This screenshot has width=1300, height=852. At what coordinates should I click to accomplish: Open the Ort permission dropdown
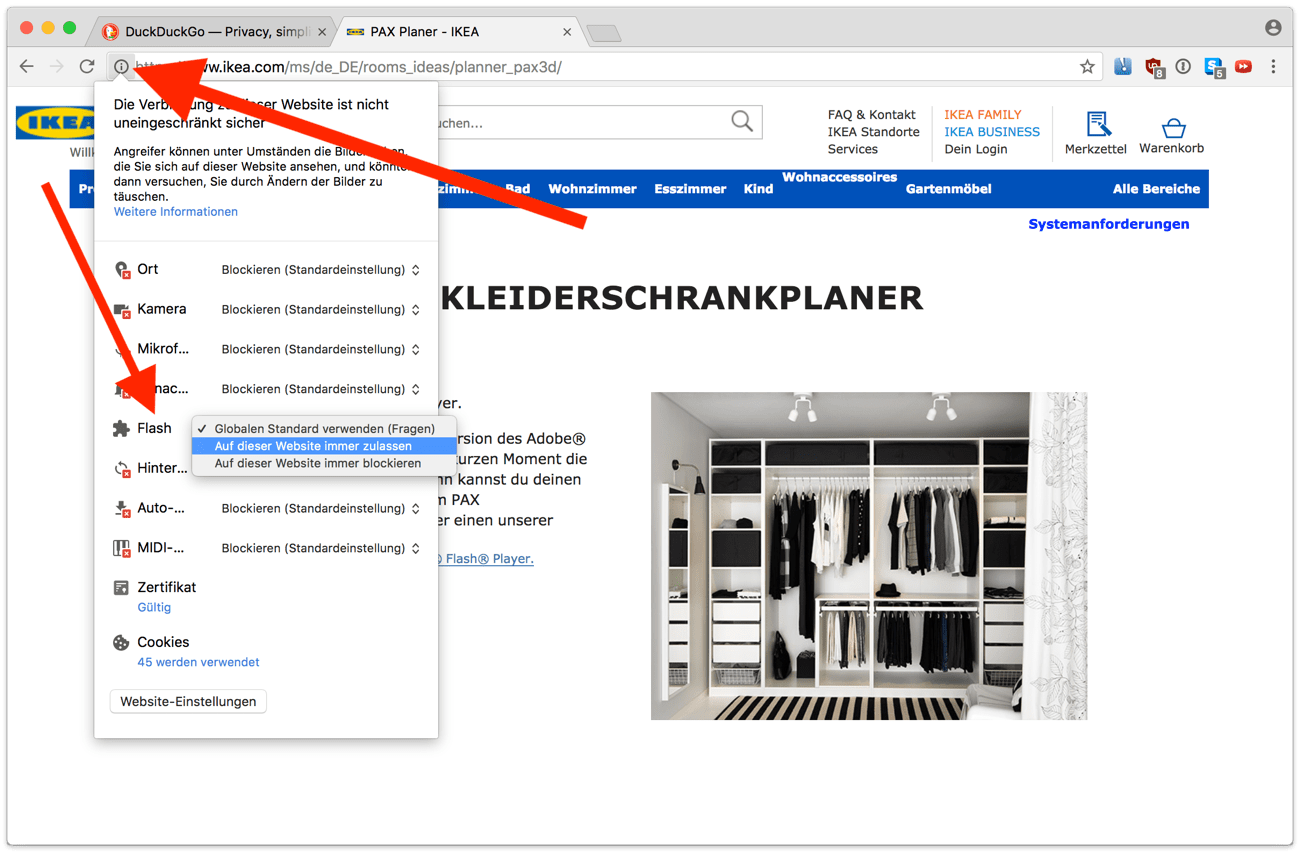click(x=320, y=270)
